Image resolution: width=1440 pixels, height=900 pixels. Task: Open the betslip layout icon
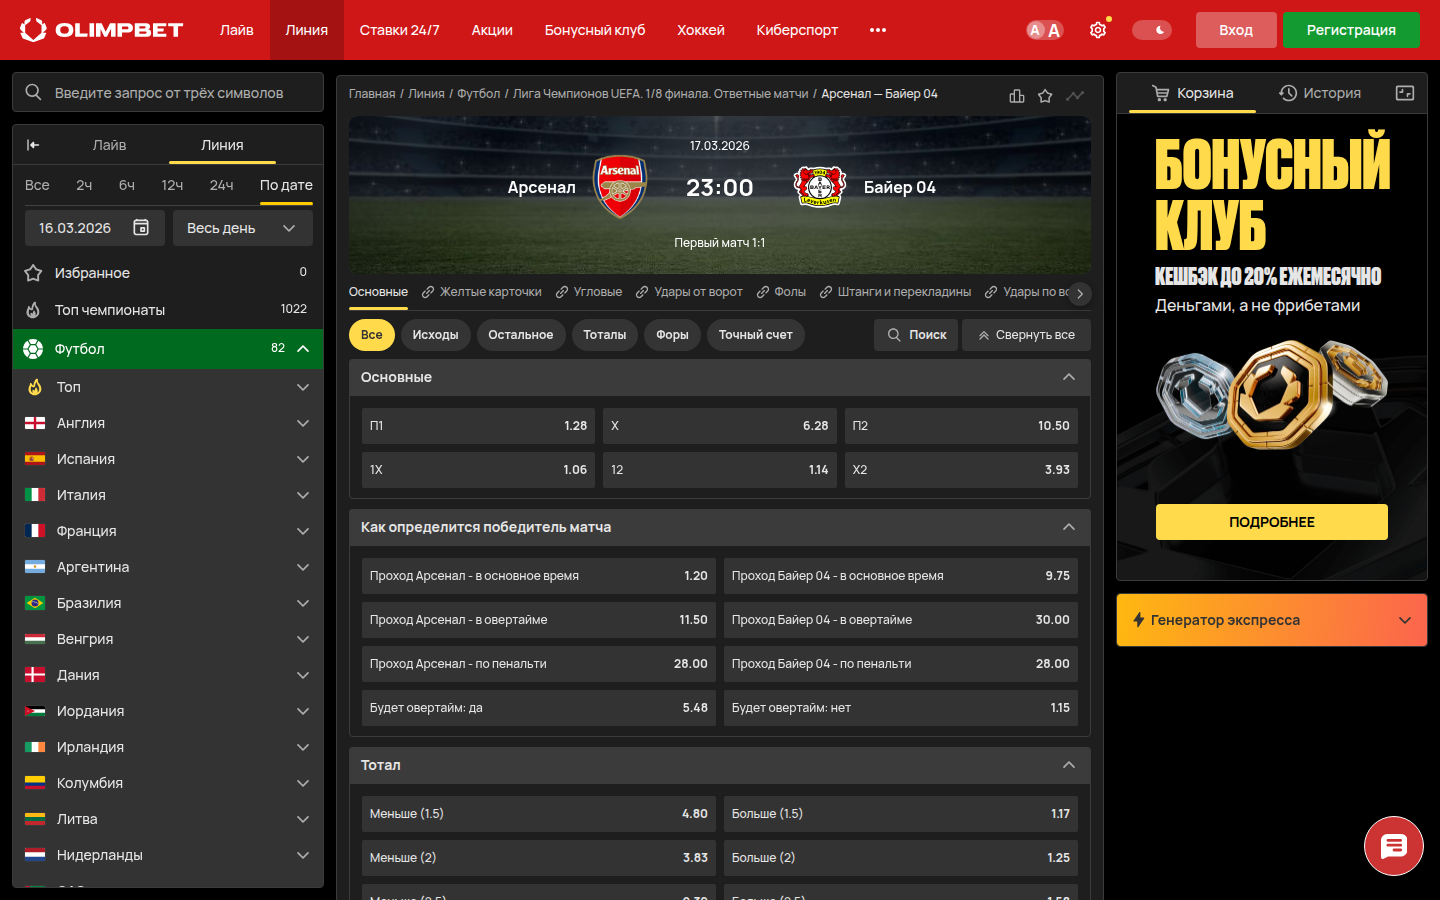point(1405,93)
